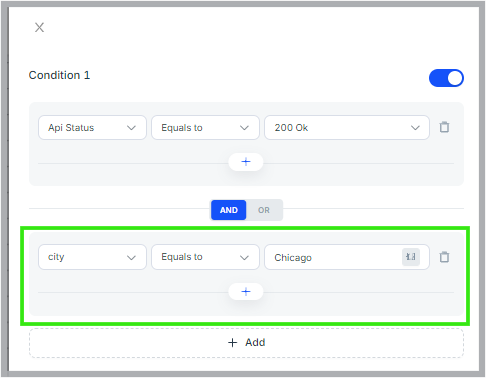Delete the city condition row via trash icon
The height and width of the screenshot is (378, 486).
coord(444,257)
